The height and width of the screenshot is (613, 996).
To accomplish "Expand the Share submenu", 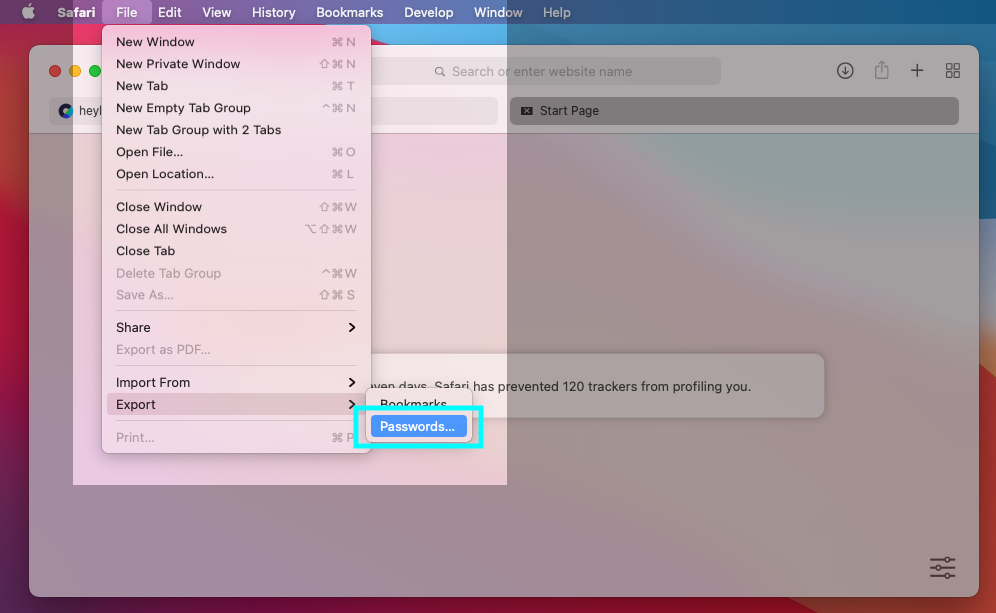I will pos(236,327).
